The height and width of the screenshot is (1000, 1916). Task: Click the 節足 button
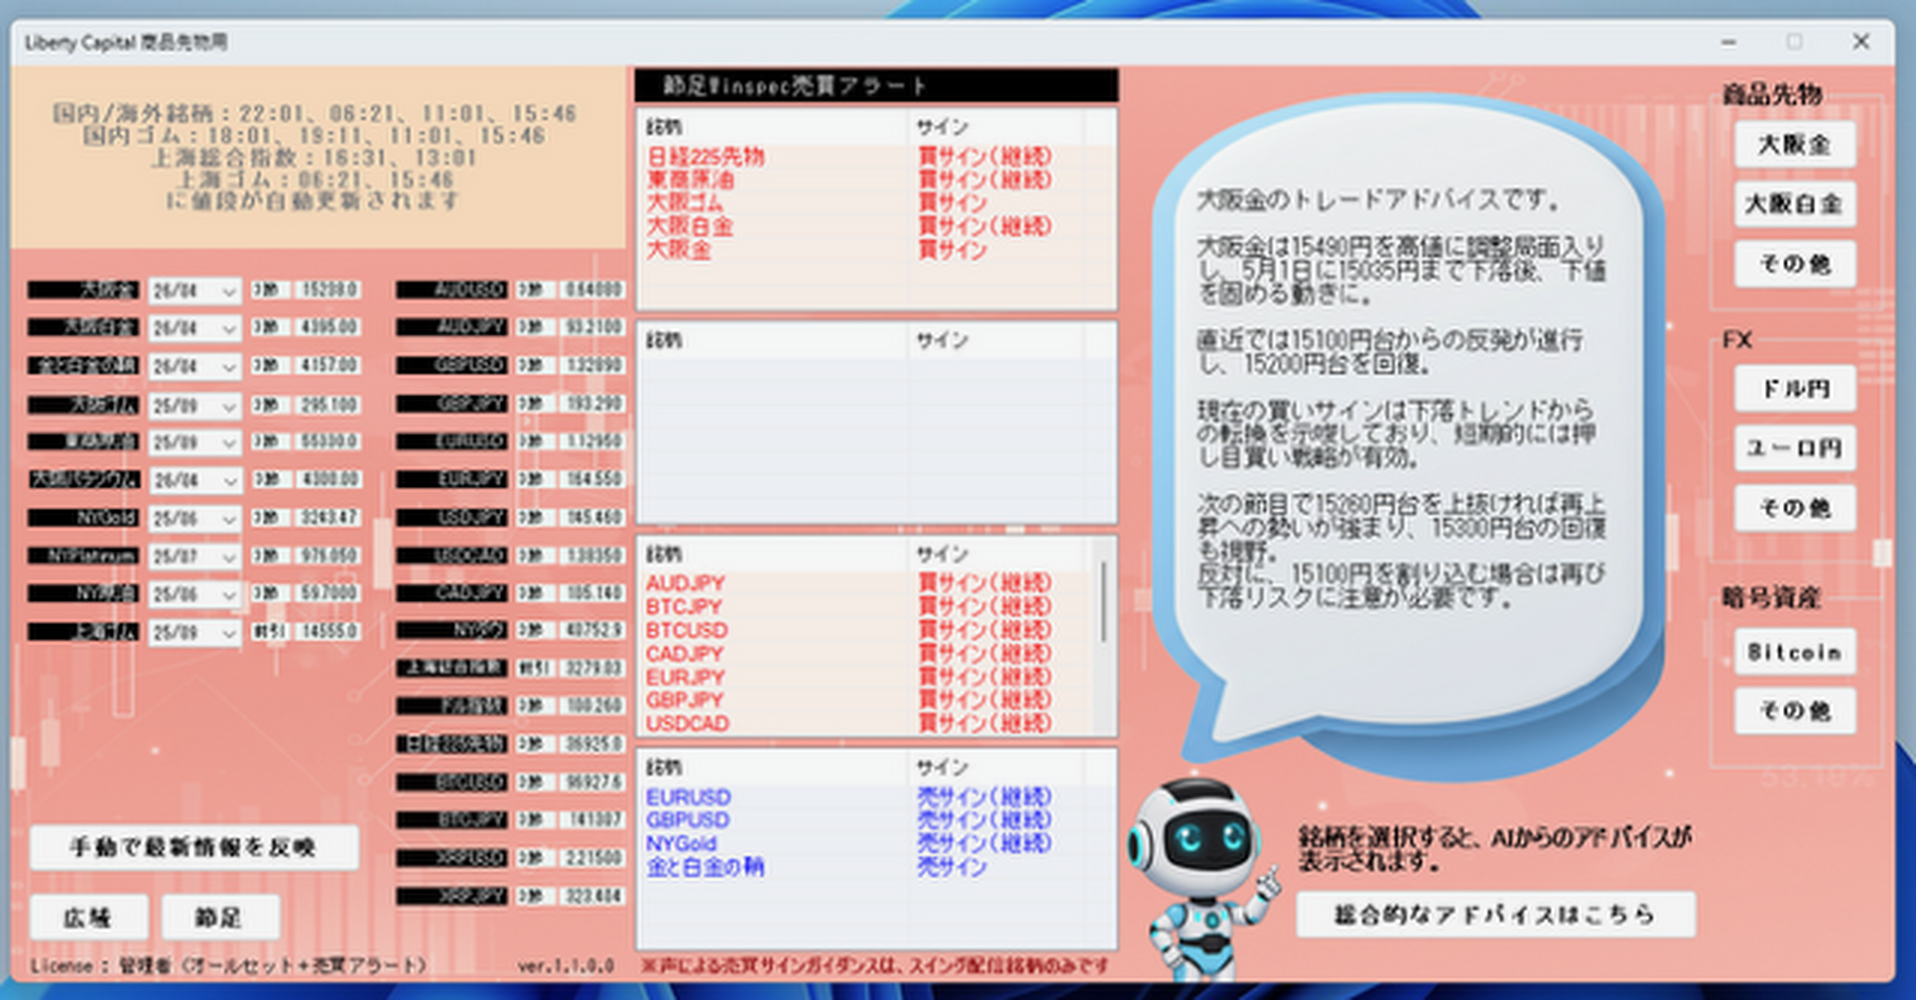coord(220,917)
